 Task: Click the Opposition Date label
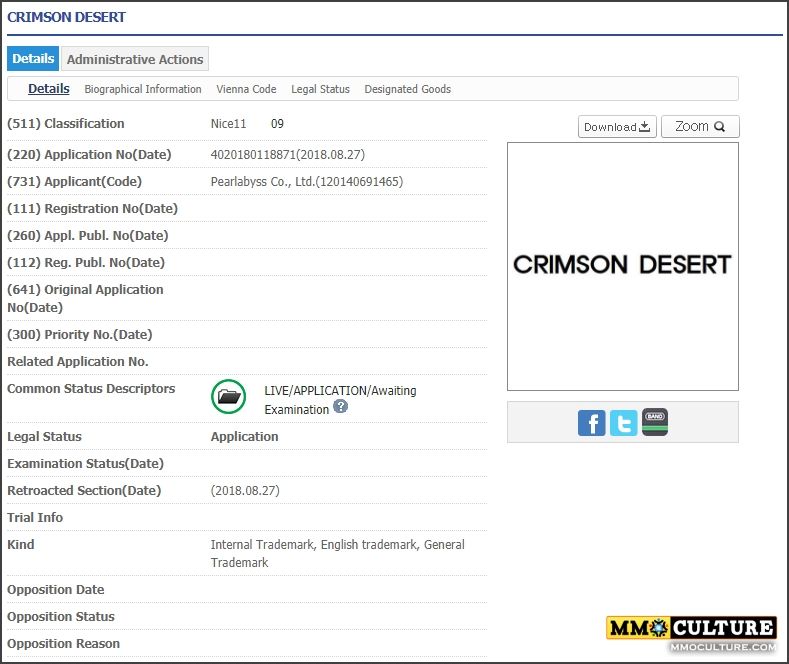tap(56, 590)
